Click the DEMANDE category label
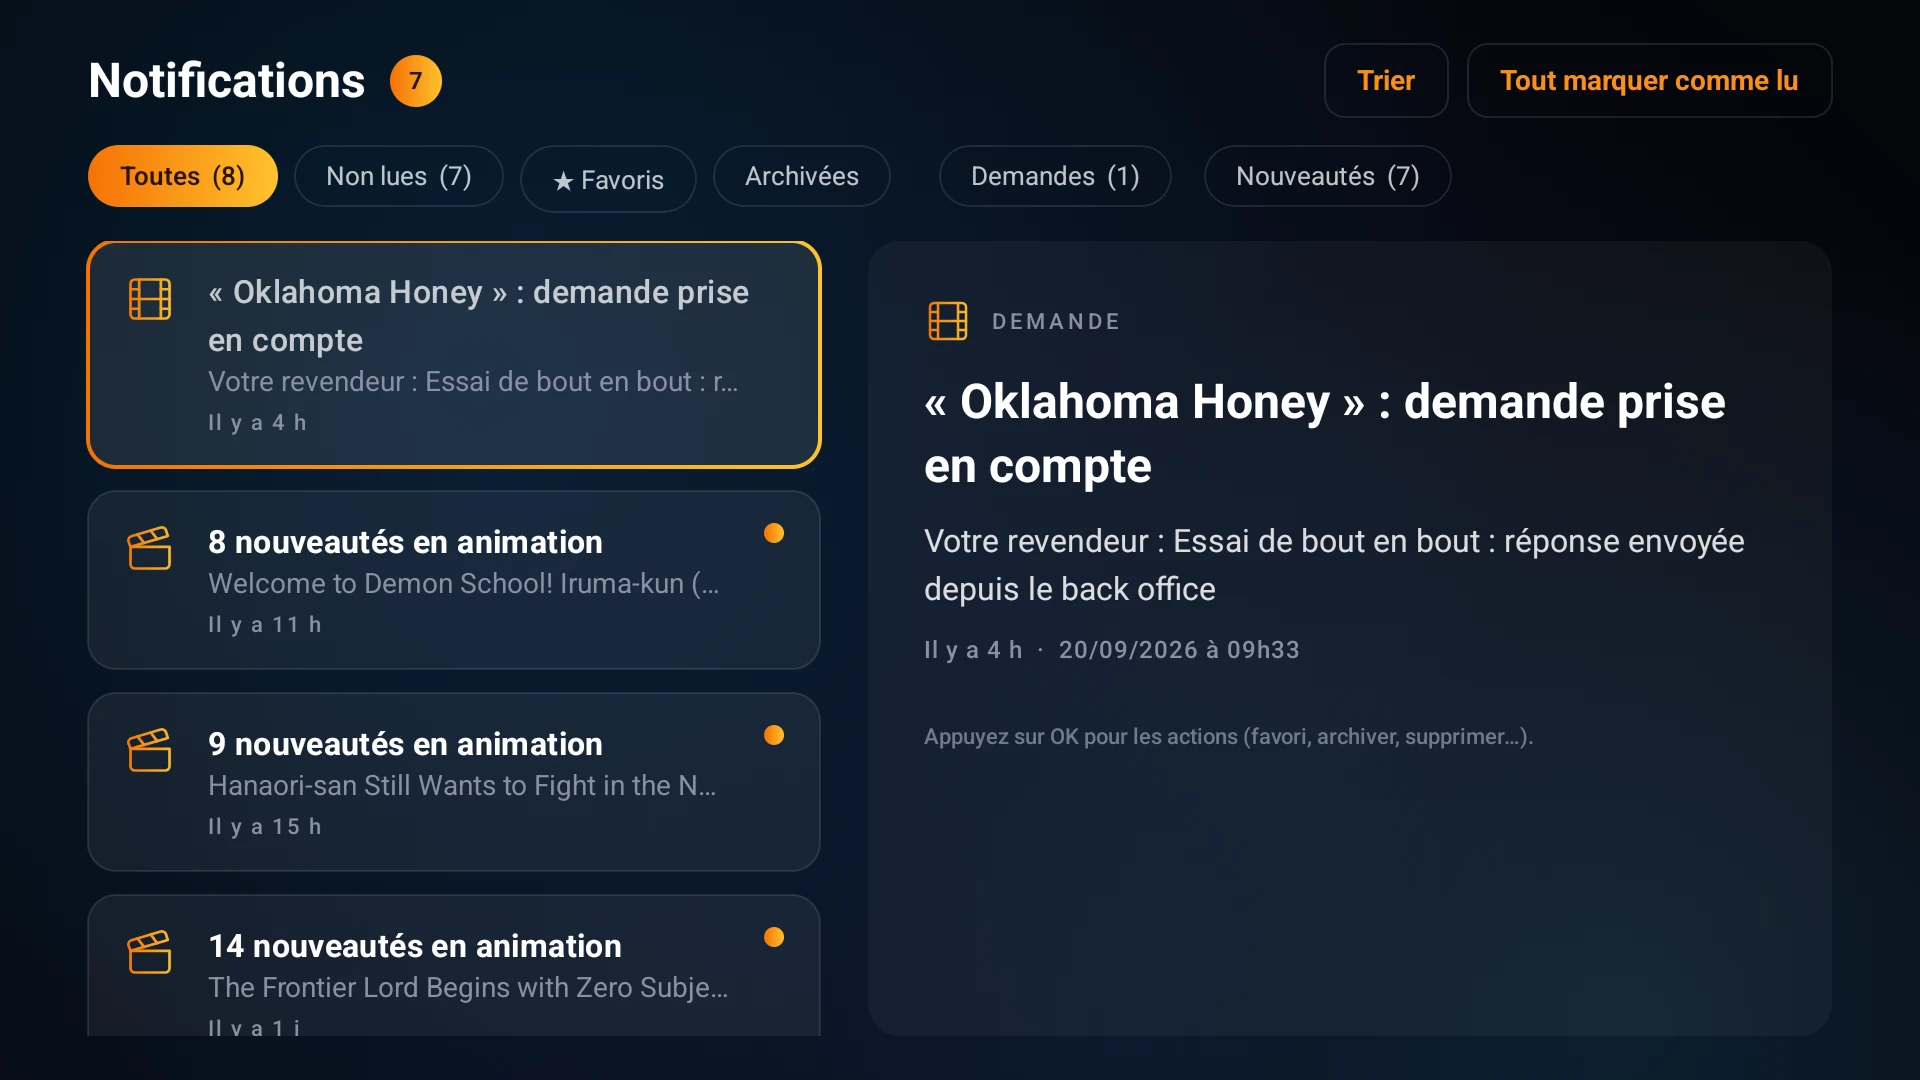This screenshot has height=1080, width=1920. [x=1056, y=322]
